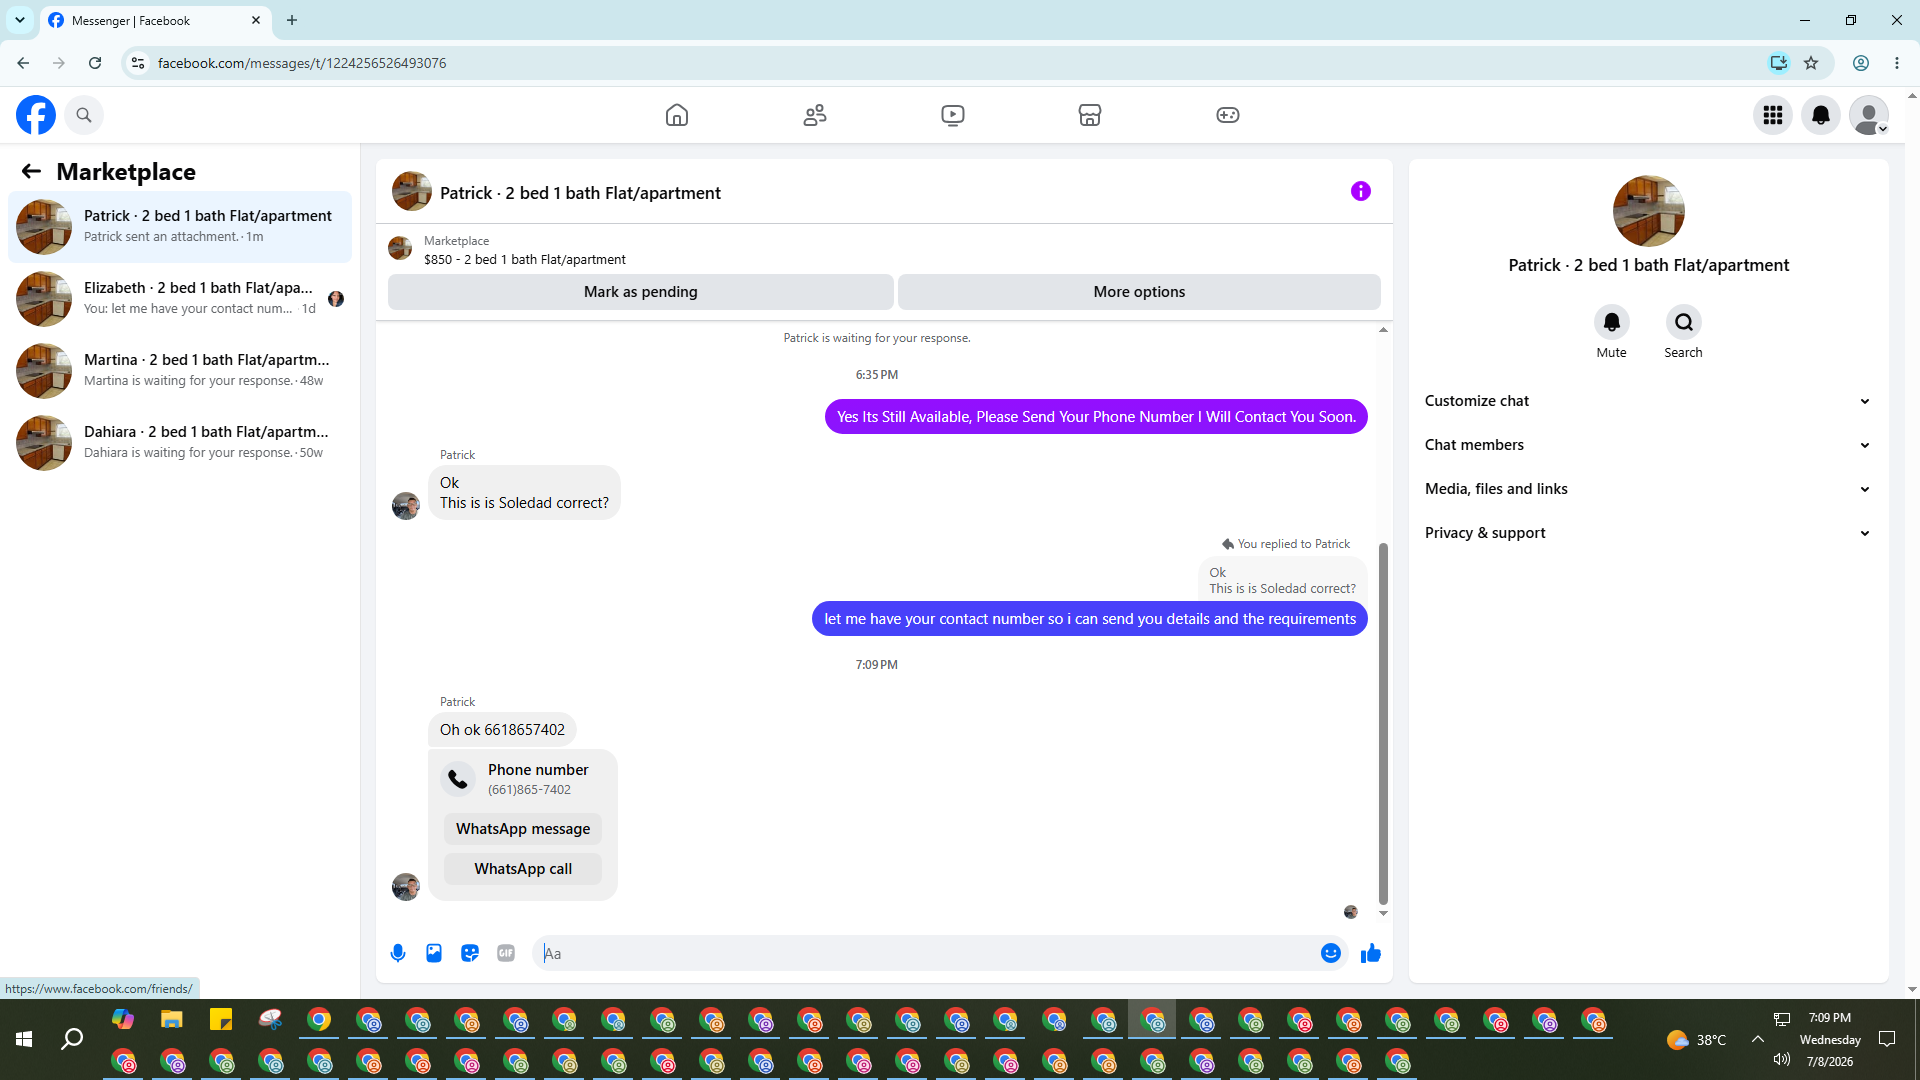Open the Chrome profile icon
The height and width of the screenshot is (1080, 1920).
tap(1861, 63)
